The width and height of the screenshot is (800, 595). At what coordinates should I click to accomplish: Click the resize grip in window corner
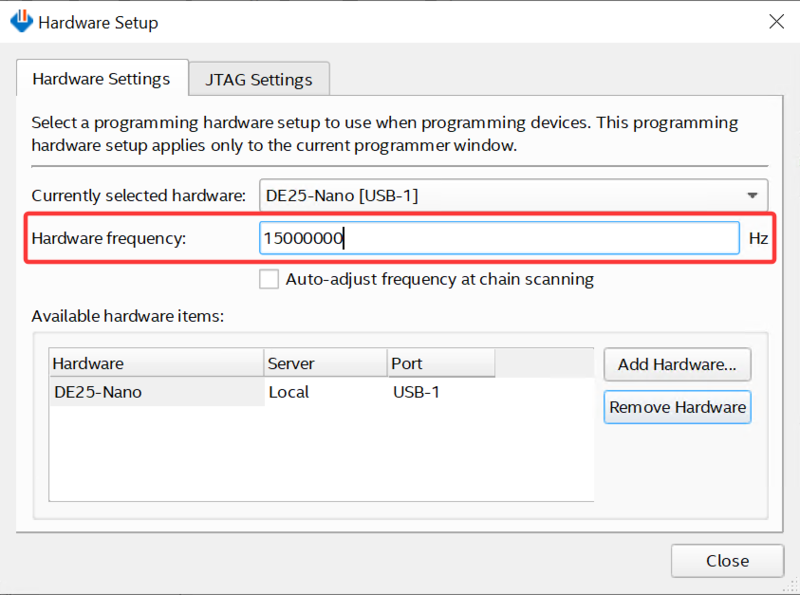pyautogui.click(x=791, y=586)
